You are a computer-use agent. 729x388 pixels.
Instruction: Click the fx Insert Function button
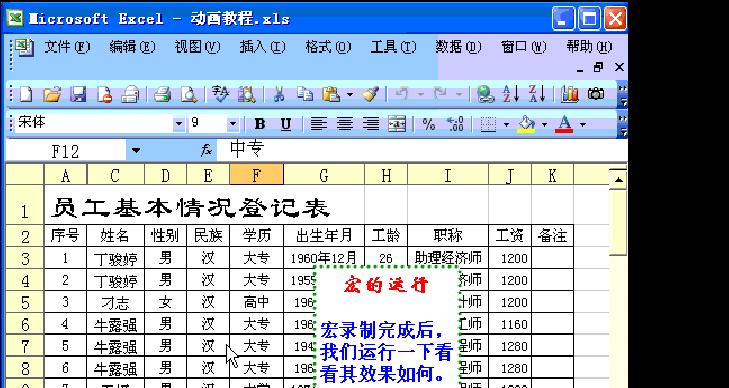(x=206, y=150)
